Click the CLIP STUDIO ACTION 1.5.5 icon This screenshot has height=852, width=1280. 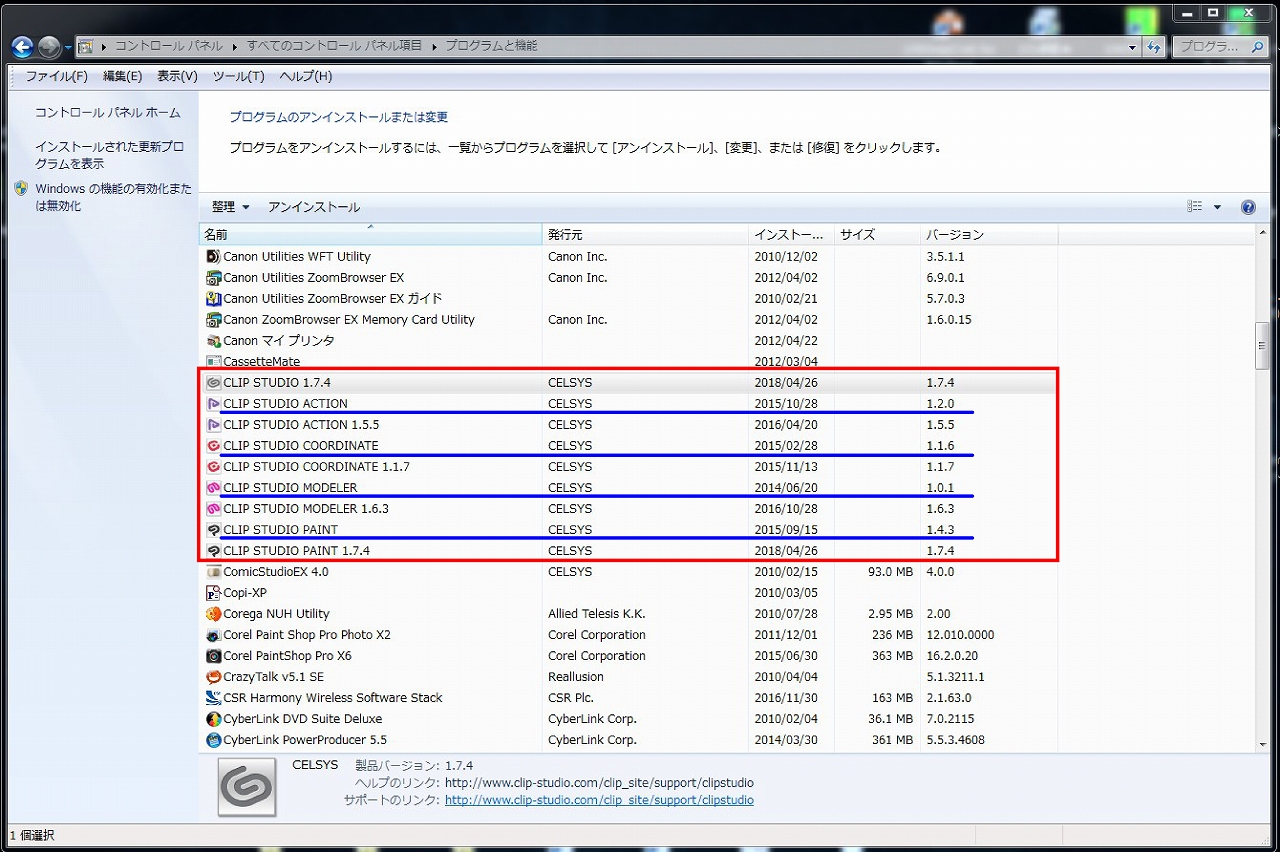pos(213,425)
